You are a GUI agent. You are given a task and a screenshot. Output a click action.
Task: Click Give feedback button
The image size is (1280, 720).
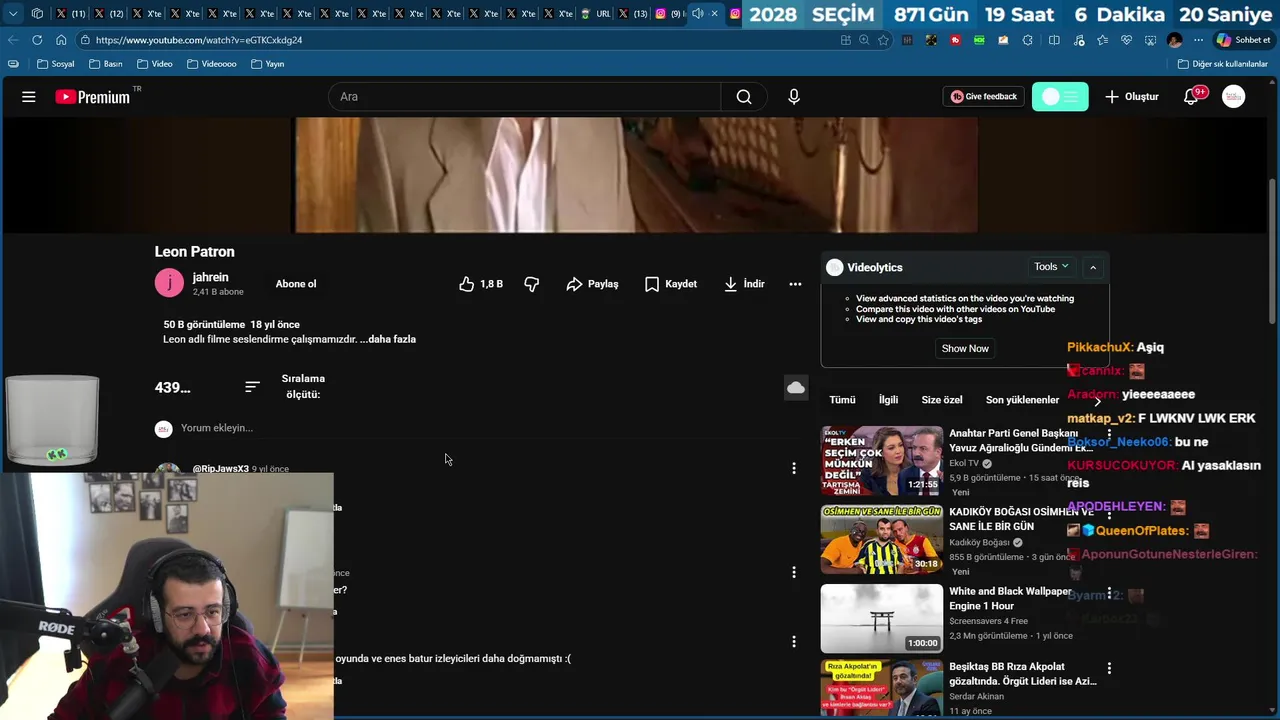tap(984, 97)
